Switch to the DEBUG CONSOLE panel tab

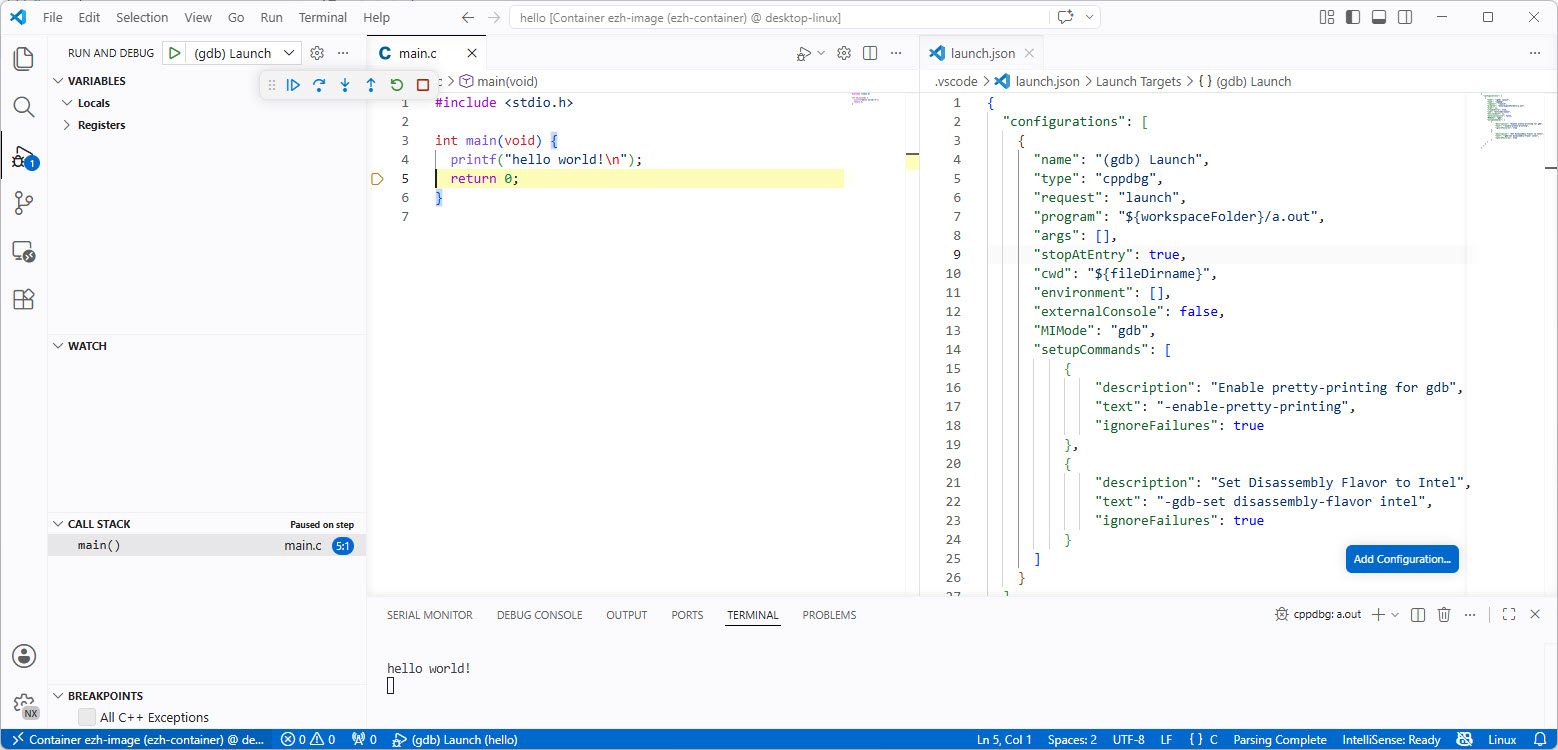coord(539,615)
